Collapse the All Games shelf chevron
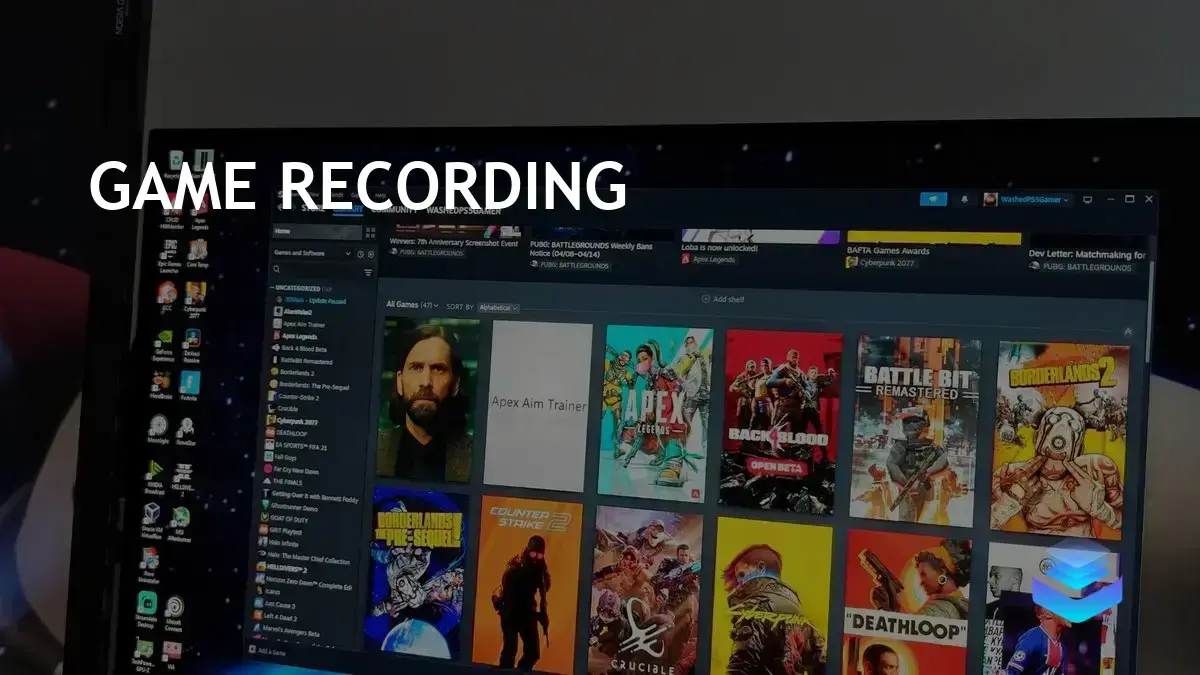 (1128, 331)
